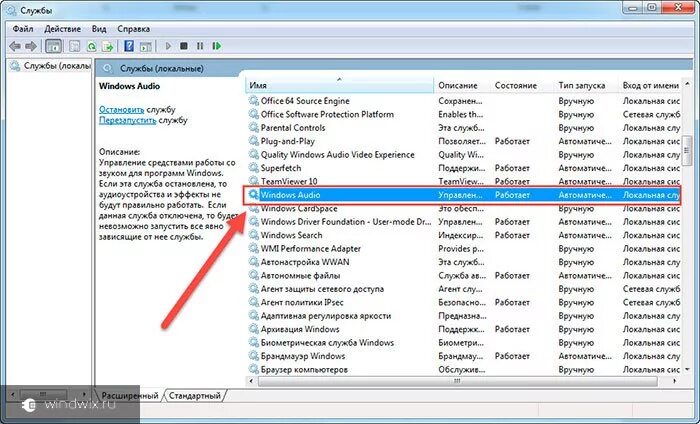700x424 pixels.
Task: Open the Справка menu
Action: click(x=133, y=29)
